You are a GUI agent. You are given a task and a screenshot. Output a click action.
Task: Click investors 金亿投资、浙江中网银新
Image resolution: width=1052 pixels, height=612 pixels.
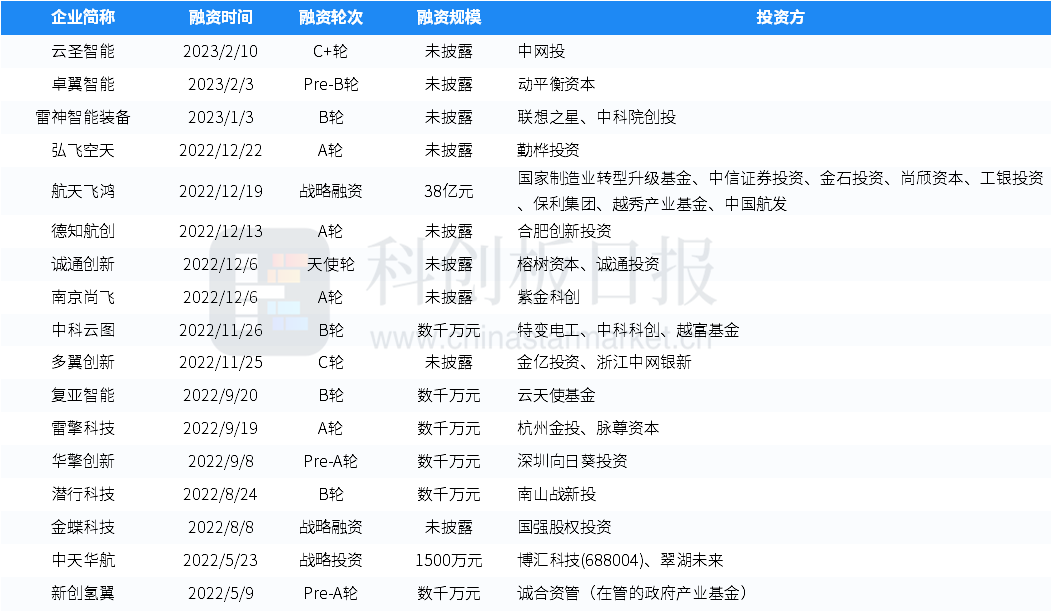(604, 362)
